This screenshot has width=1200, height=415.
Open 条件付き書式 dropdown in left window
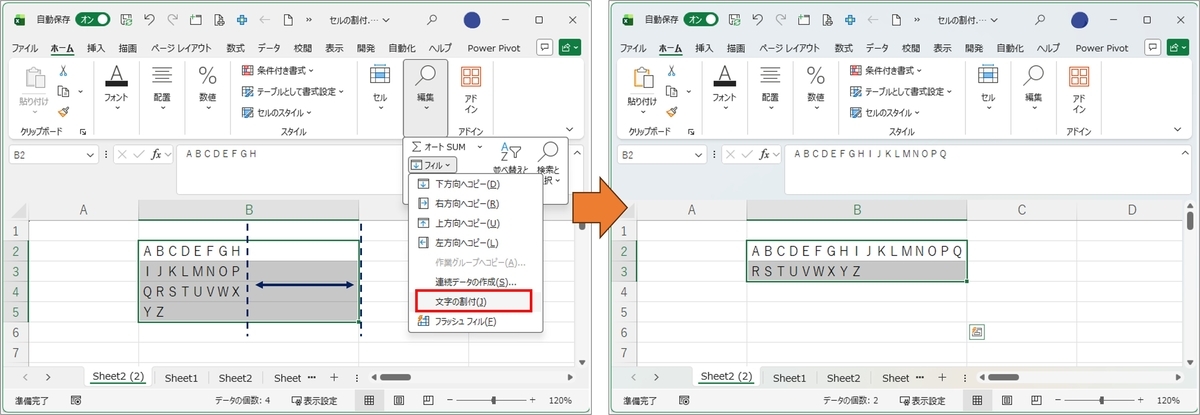279,70
